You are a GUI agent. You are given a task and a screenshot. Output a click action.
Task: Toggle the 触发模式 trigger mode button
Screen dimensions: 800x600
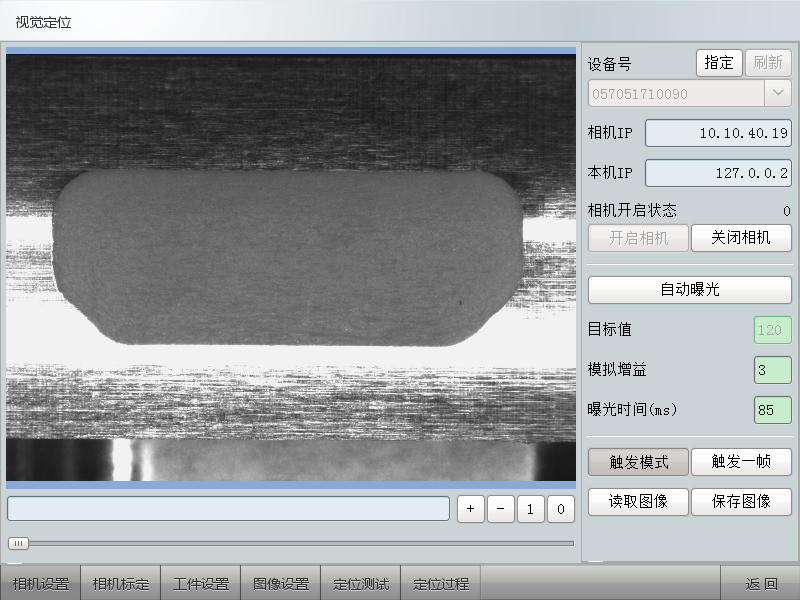(638, 462)
